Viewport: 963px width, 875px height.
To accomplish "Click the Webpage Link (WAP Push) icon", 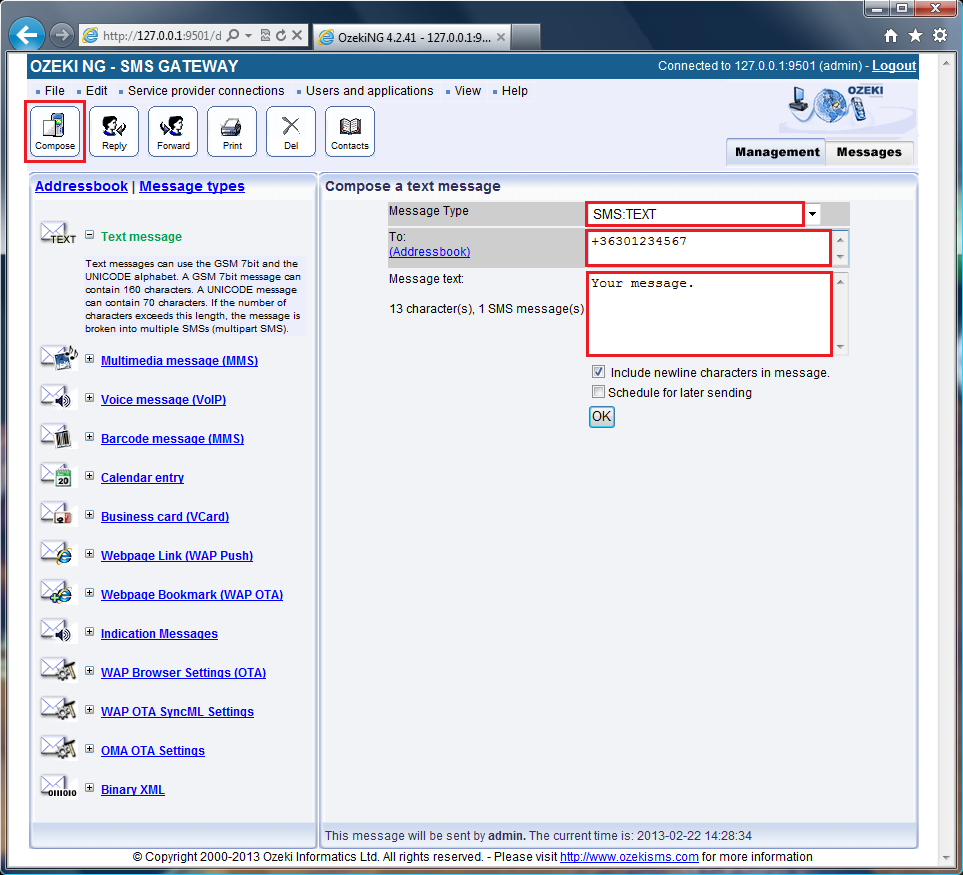I will (57, 553).
